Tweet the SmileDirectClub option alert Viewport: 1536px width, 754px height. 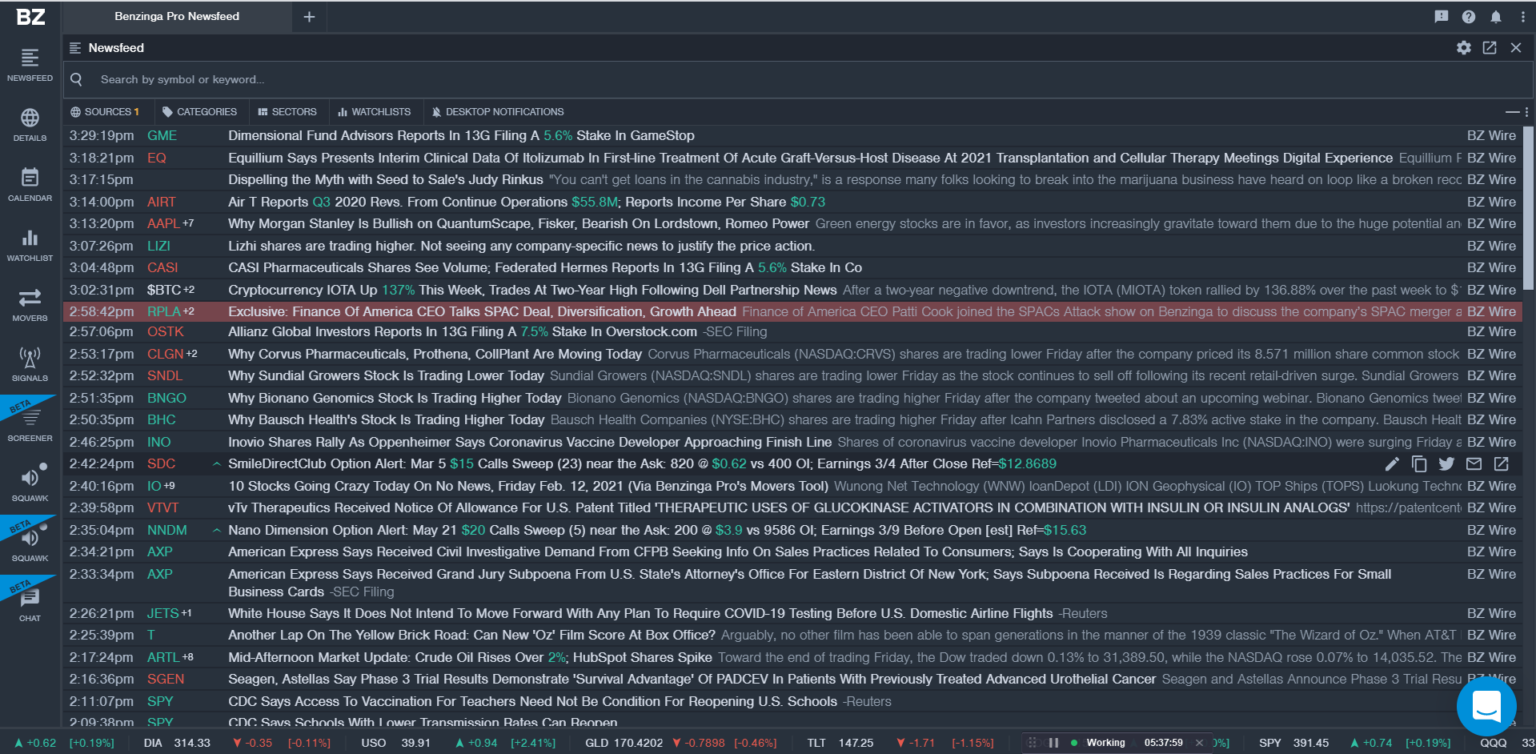[1446, 464]
